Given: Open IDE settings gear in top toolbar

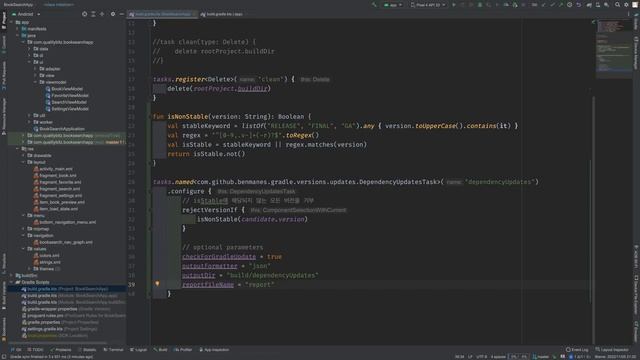Looking at the screenshot, I should tap(626, 5).
